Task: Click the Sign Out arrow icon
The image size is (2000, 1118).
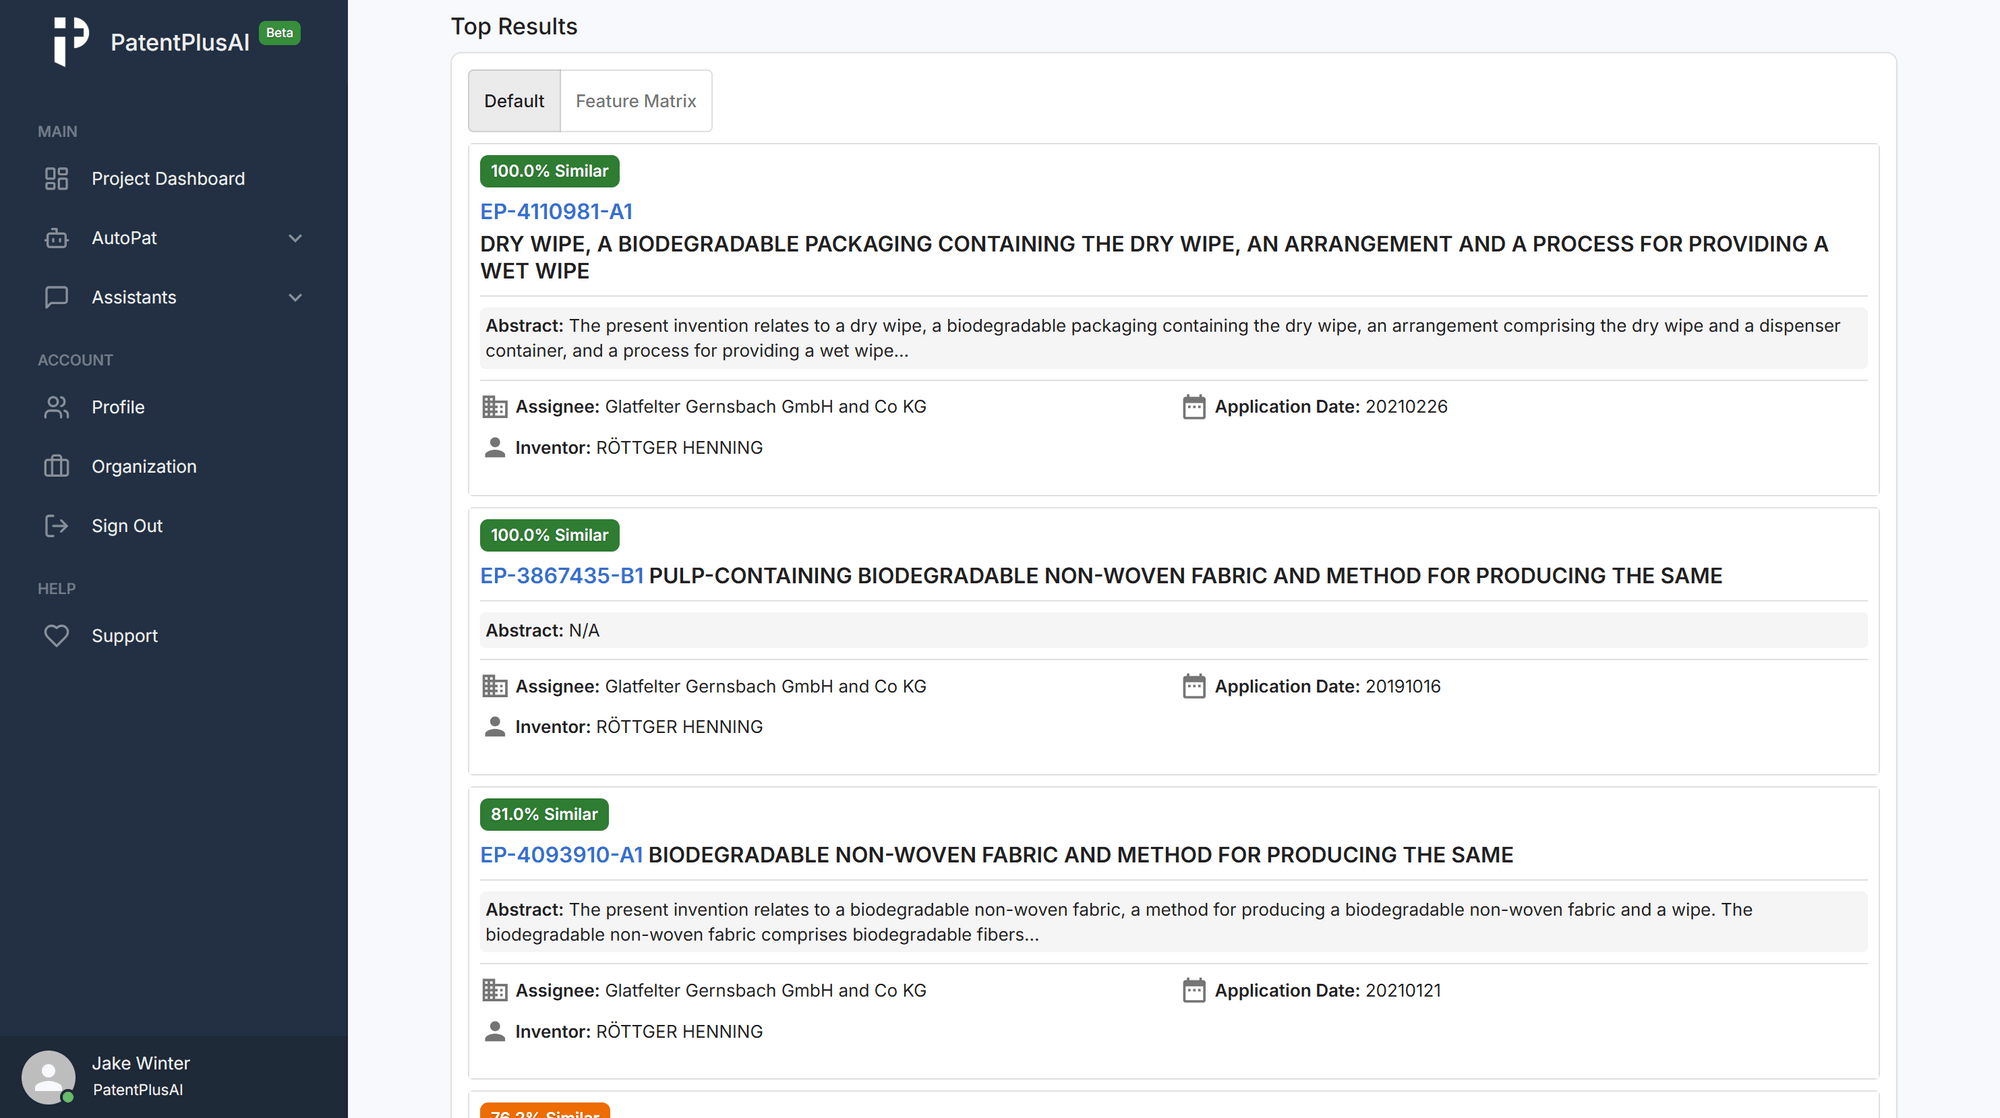Action: [x=57, y=526]
